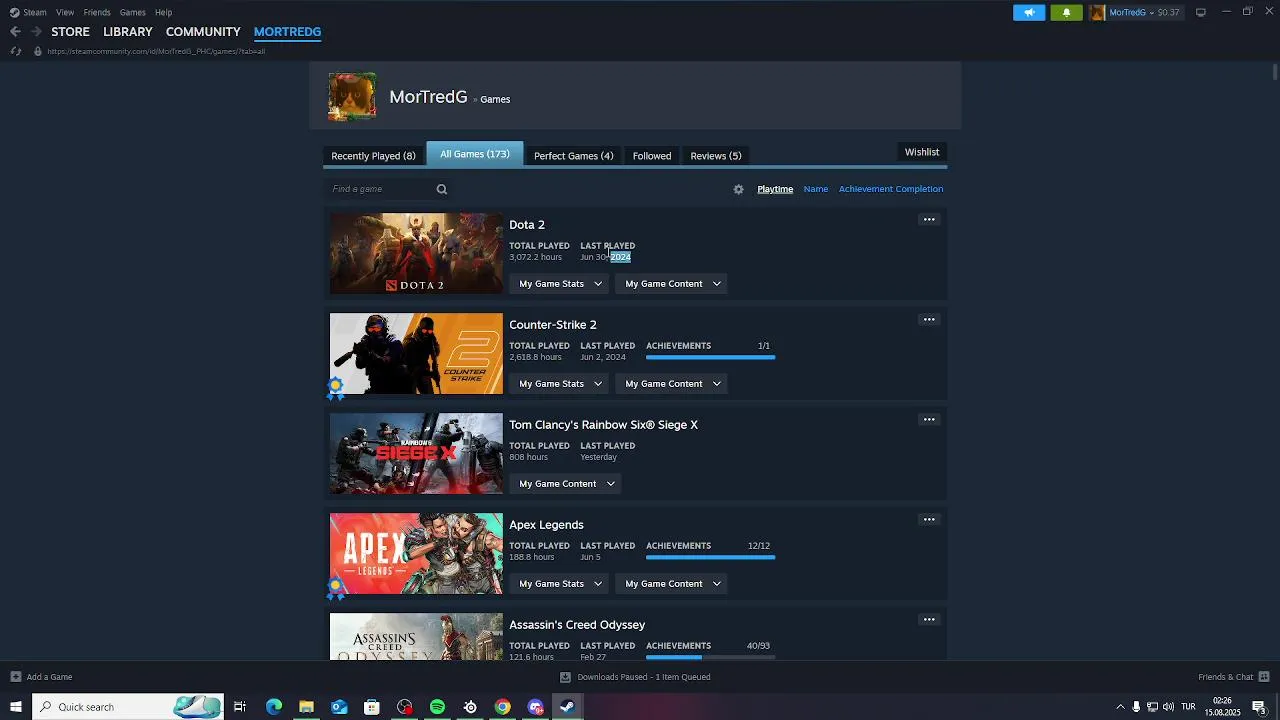Select the All Games (173) tab
Screen dimensions: 1280x720
(475, 154)
